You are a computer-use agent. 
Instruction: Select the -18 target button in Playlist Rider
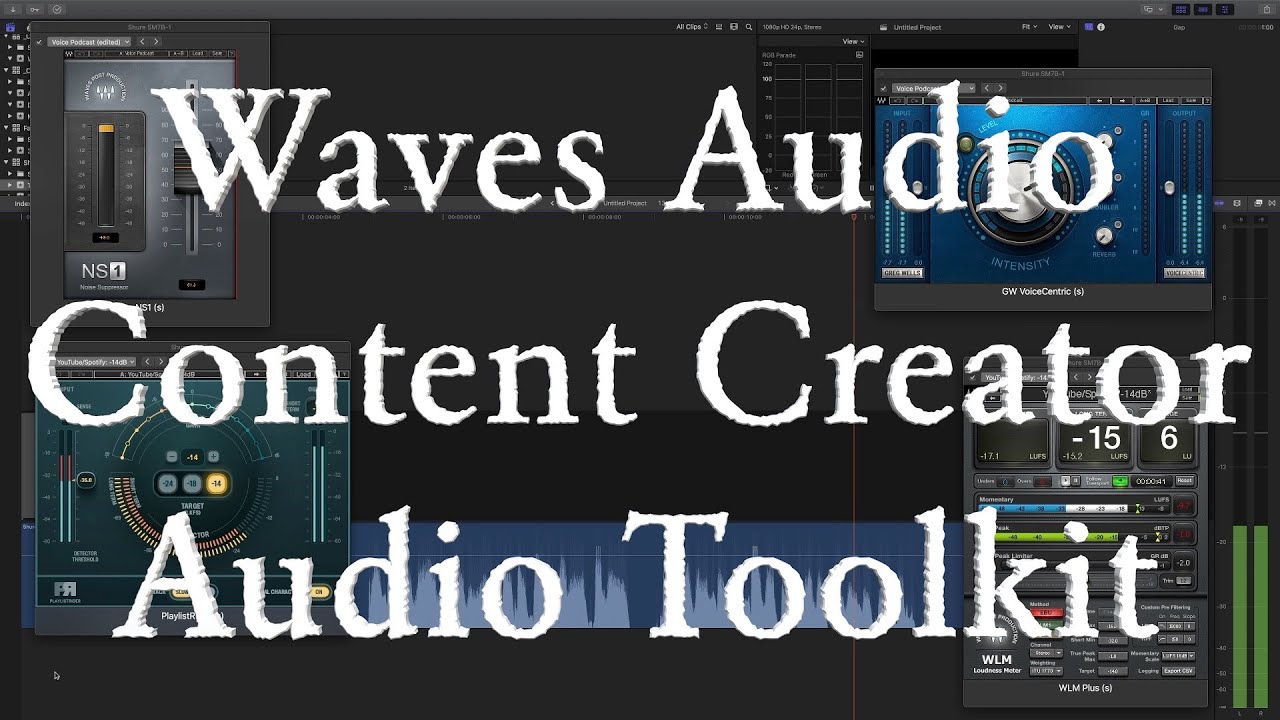click(x=192, y=484)
